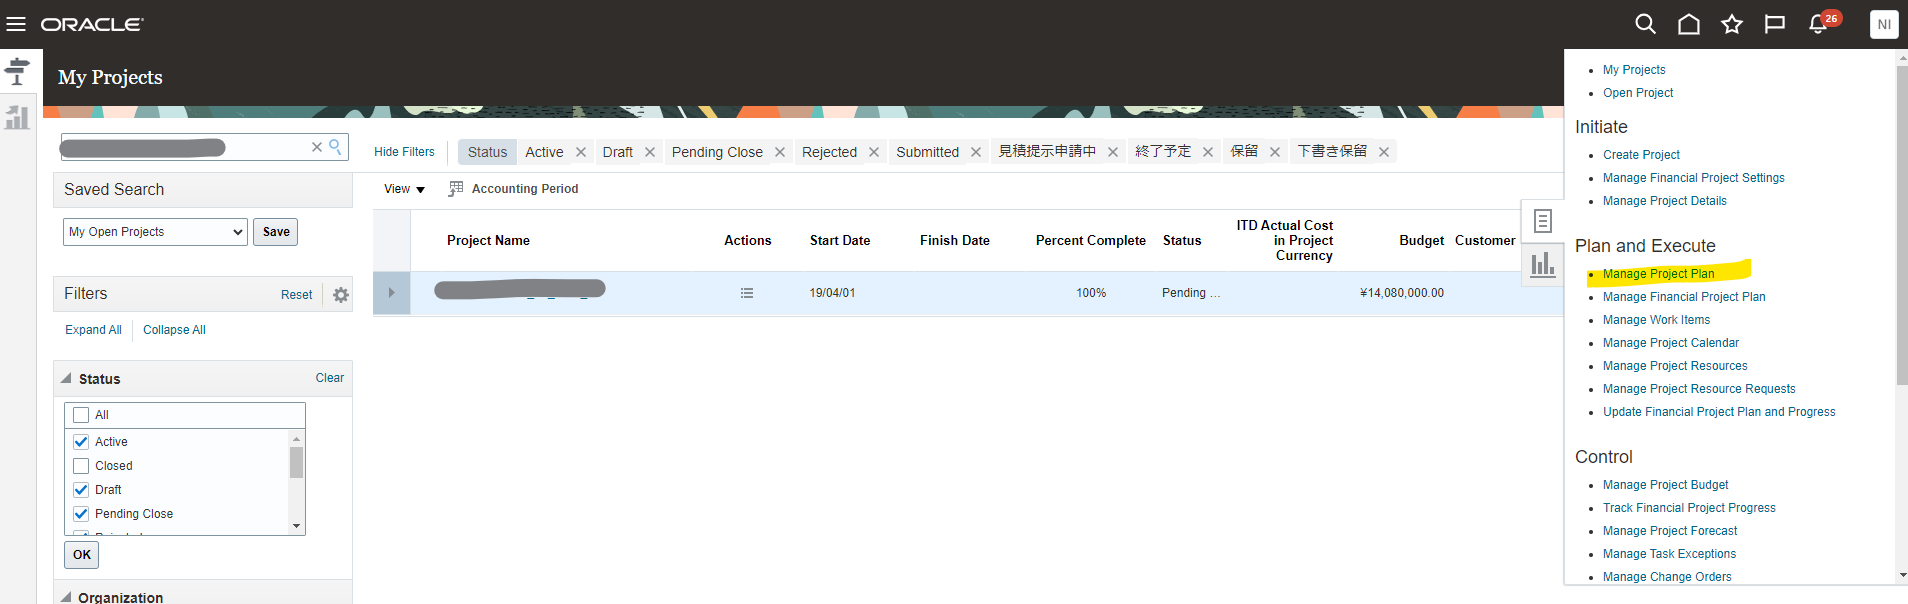Expand the project row details arrow

(391, 293)
